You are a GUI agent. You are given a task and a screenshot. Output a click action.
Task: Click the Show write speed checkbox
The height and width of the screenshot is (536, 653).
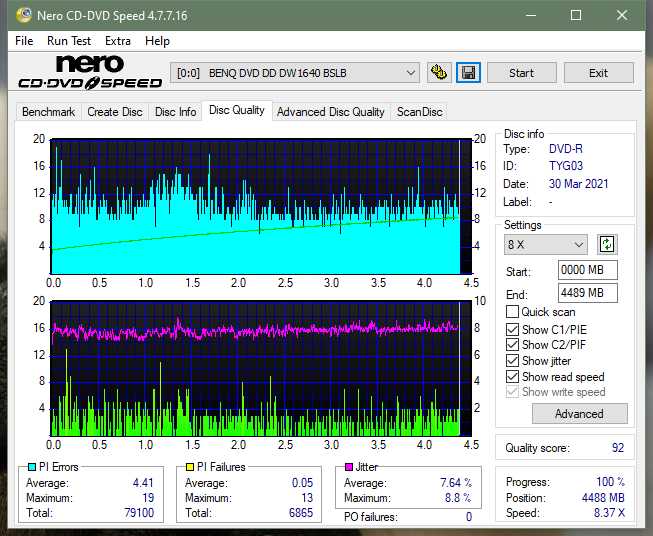click(512, 392)
